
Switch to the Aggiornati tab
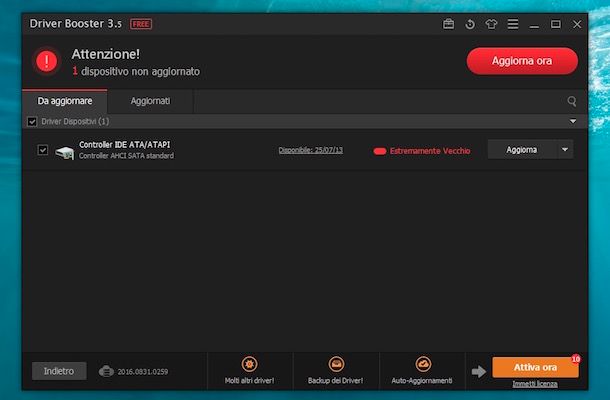150,101
